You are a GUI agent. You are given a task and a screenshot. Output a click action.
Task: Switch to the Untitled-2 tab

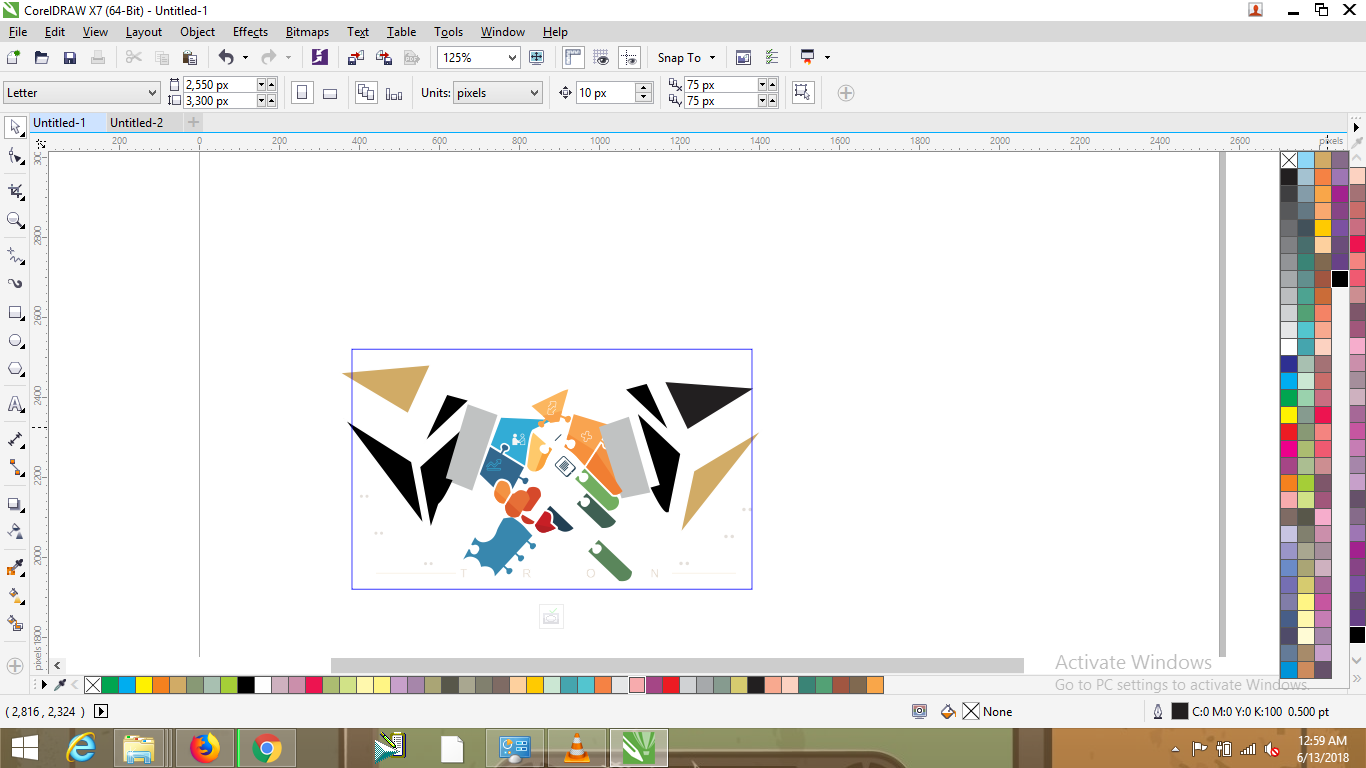(x=139, y=122)
